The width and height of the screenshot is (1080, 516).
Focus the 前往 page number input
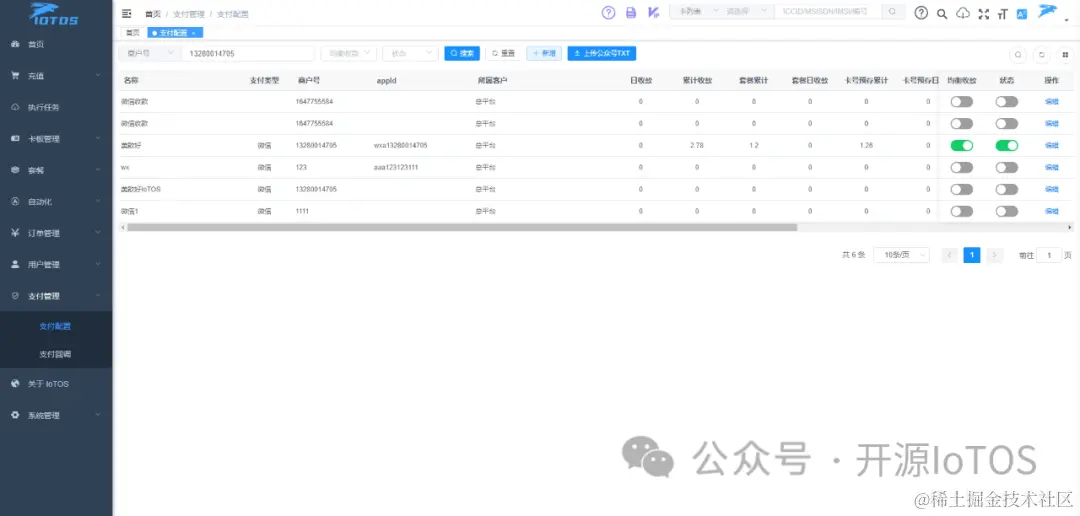click(x=1049, y=255)
